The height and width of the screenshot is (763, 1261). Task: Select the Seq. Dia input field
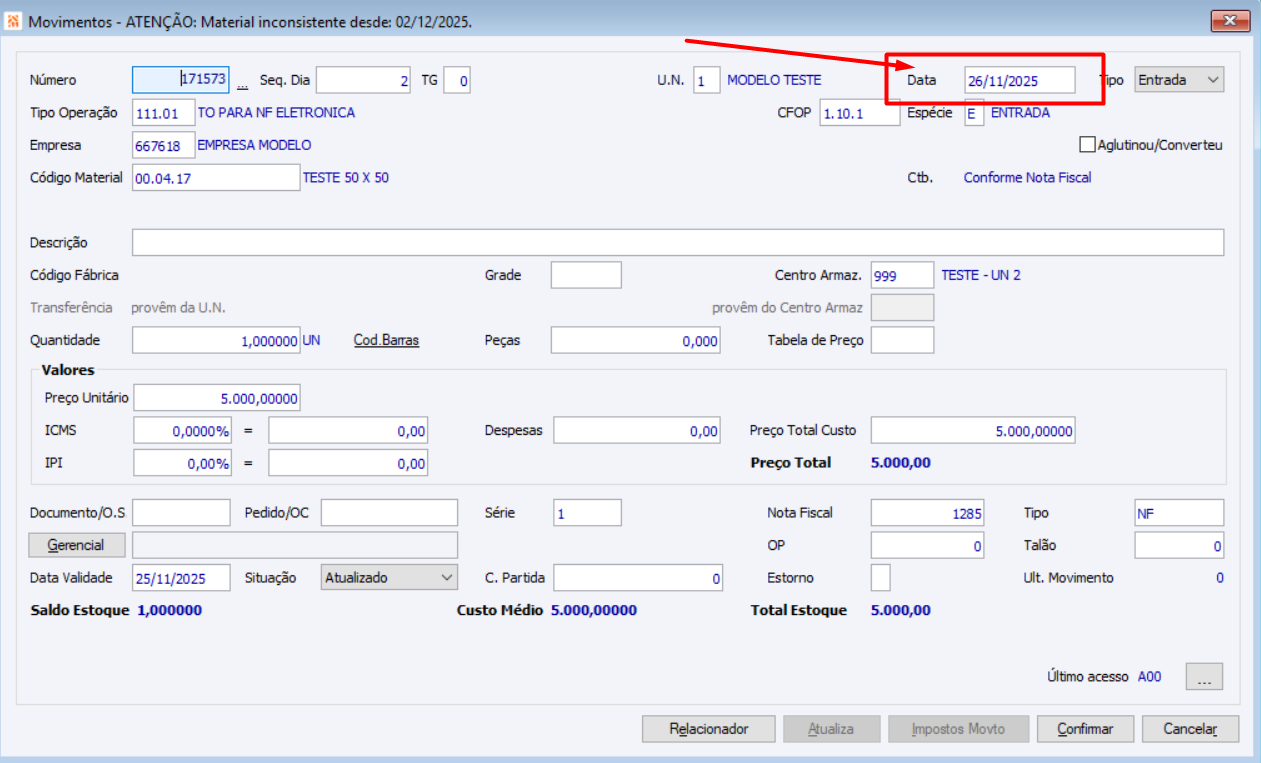pos(364,80)
